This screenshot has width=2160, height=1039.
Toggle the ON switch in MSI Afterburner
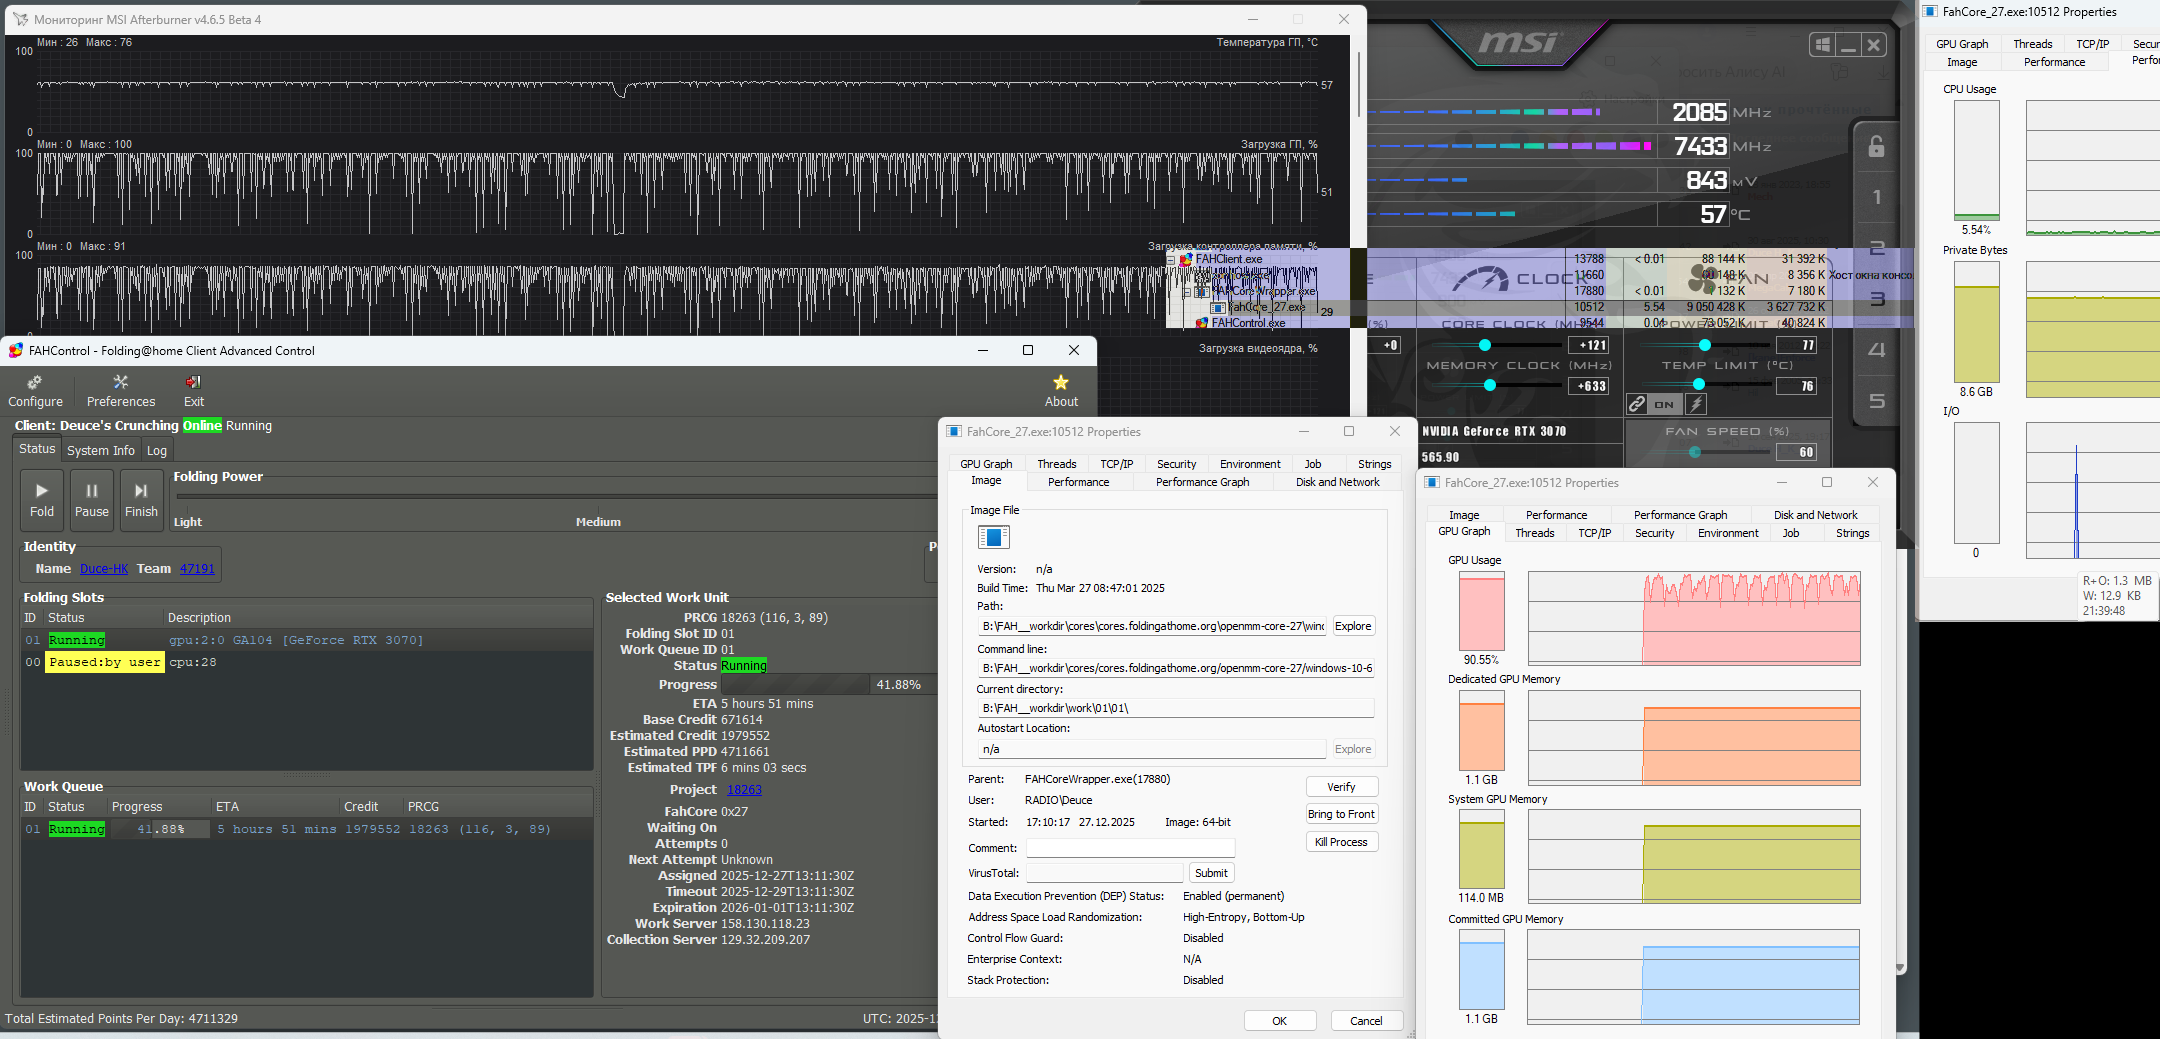tap(1665, 404)
